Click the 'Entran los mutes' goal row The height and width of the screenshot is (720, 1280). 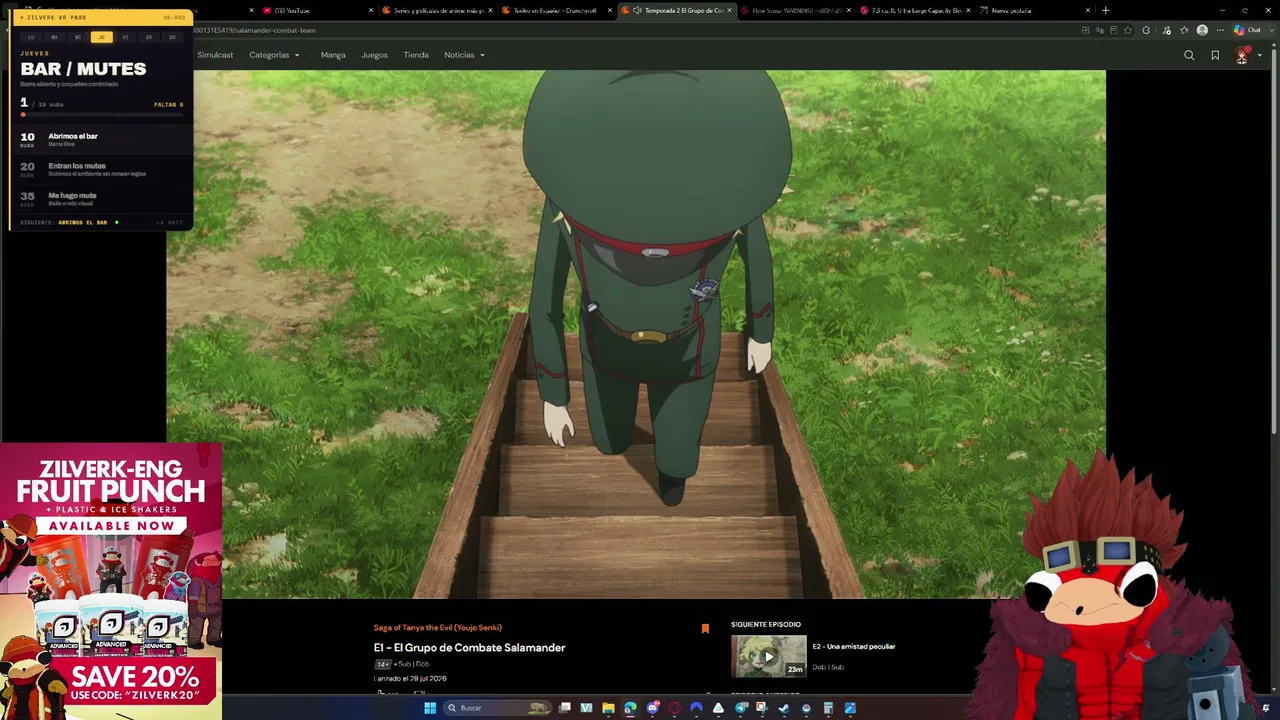(102, 169)
